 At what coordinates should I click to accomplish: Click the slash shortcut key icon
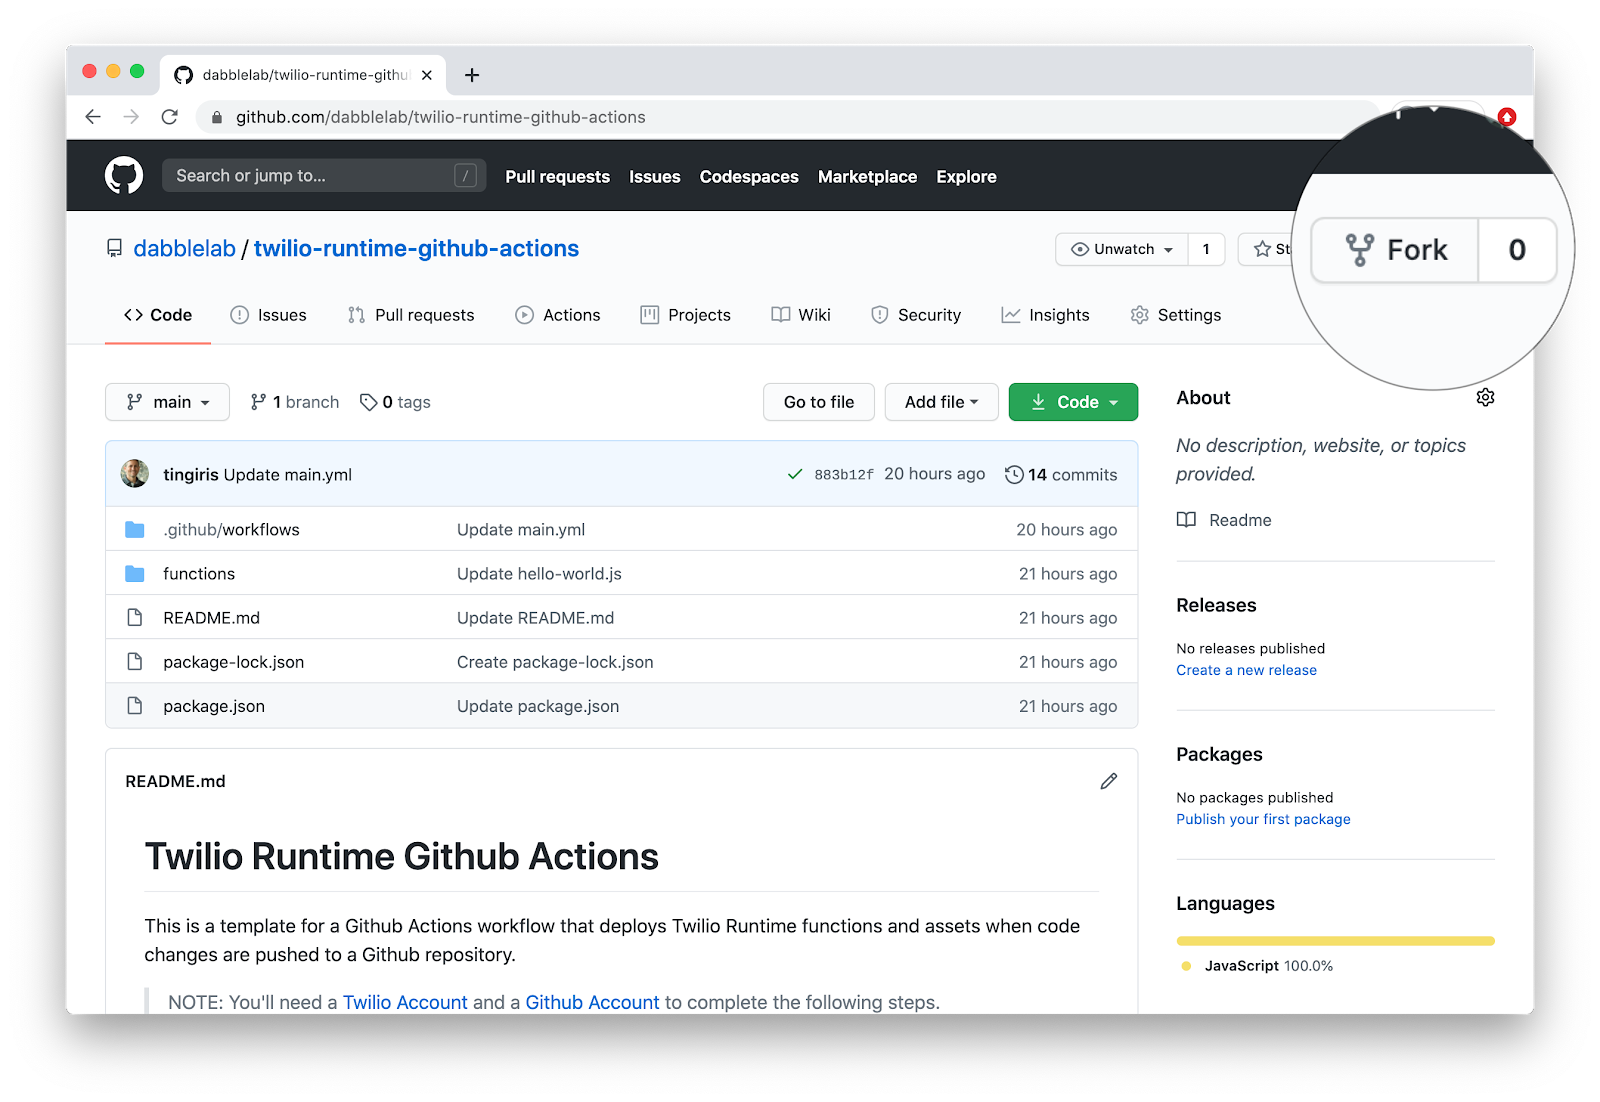[x=465, y=175]
